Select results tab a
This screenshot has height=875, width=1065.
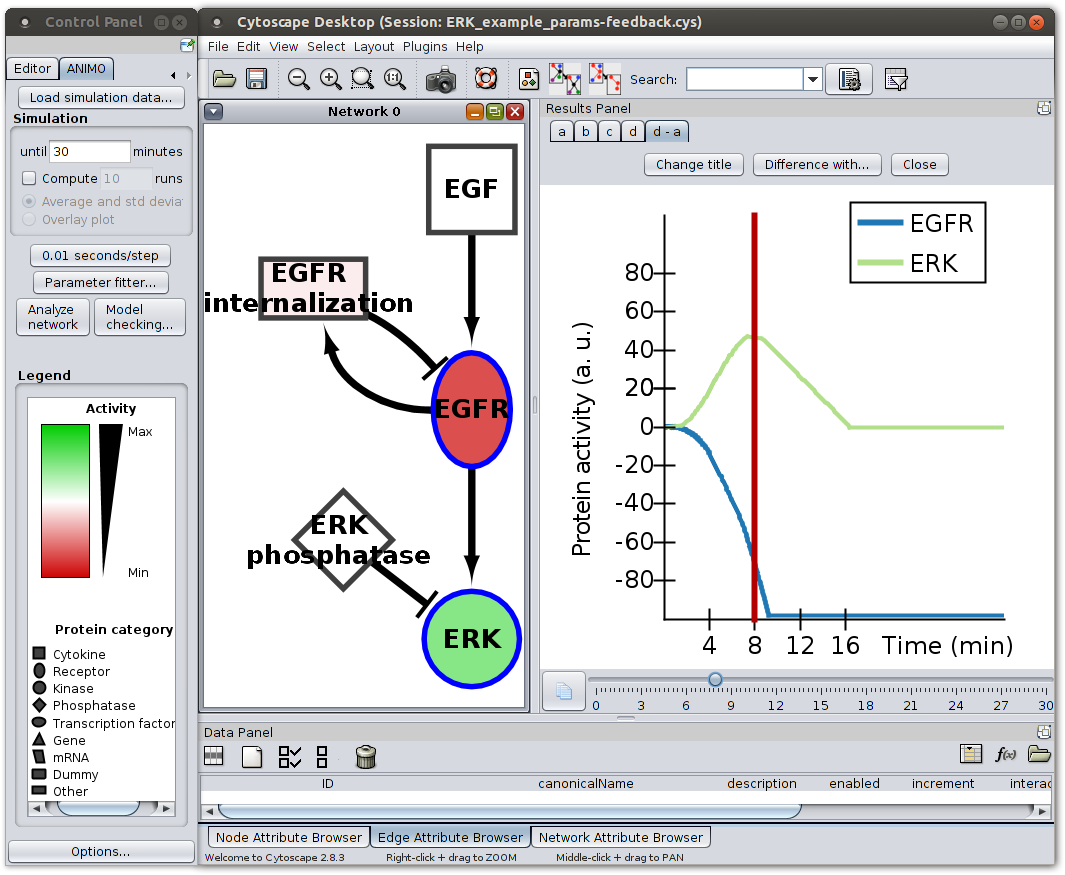pyautogui.click(x=562, y=131)
